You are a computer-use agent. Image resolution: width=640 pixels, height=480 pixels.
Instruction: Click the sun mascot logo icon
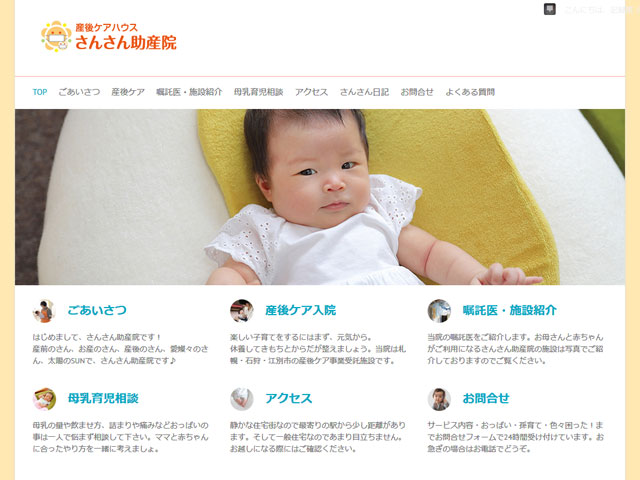point(56,36)
